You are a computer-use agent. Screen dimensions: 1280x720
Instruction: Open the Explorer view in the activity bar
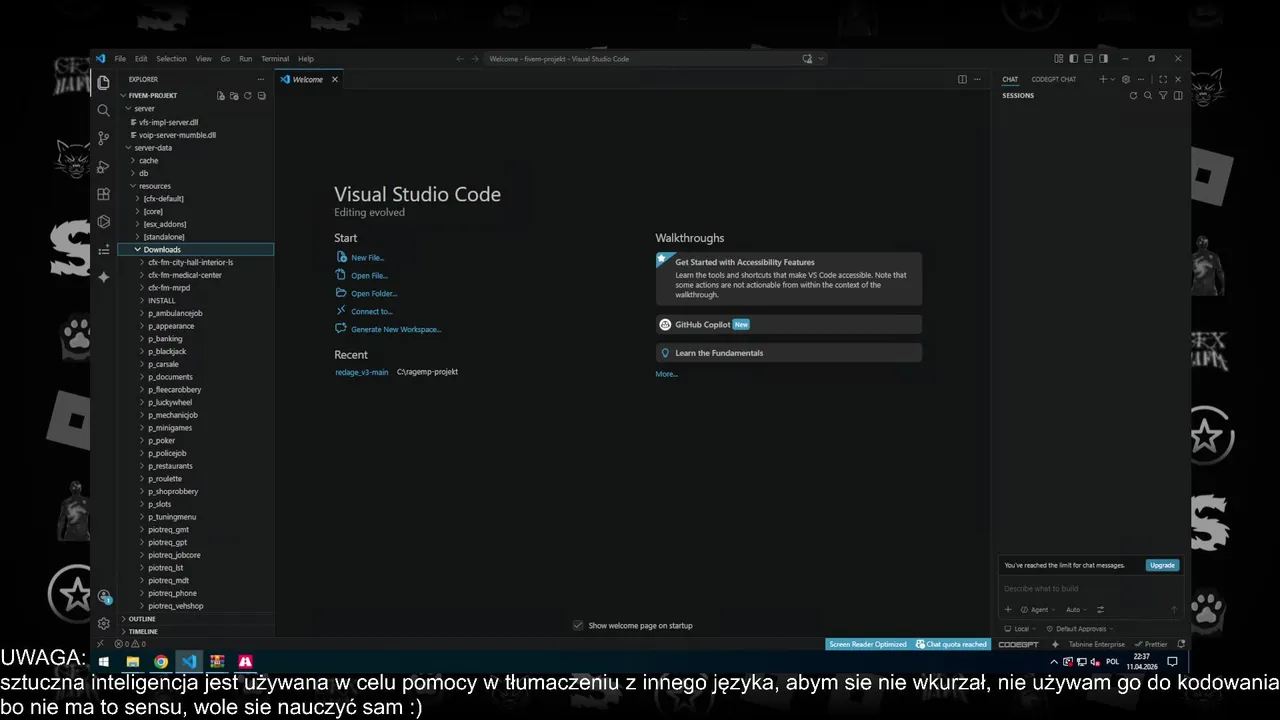point(103,83)
